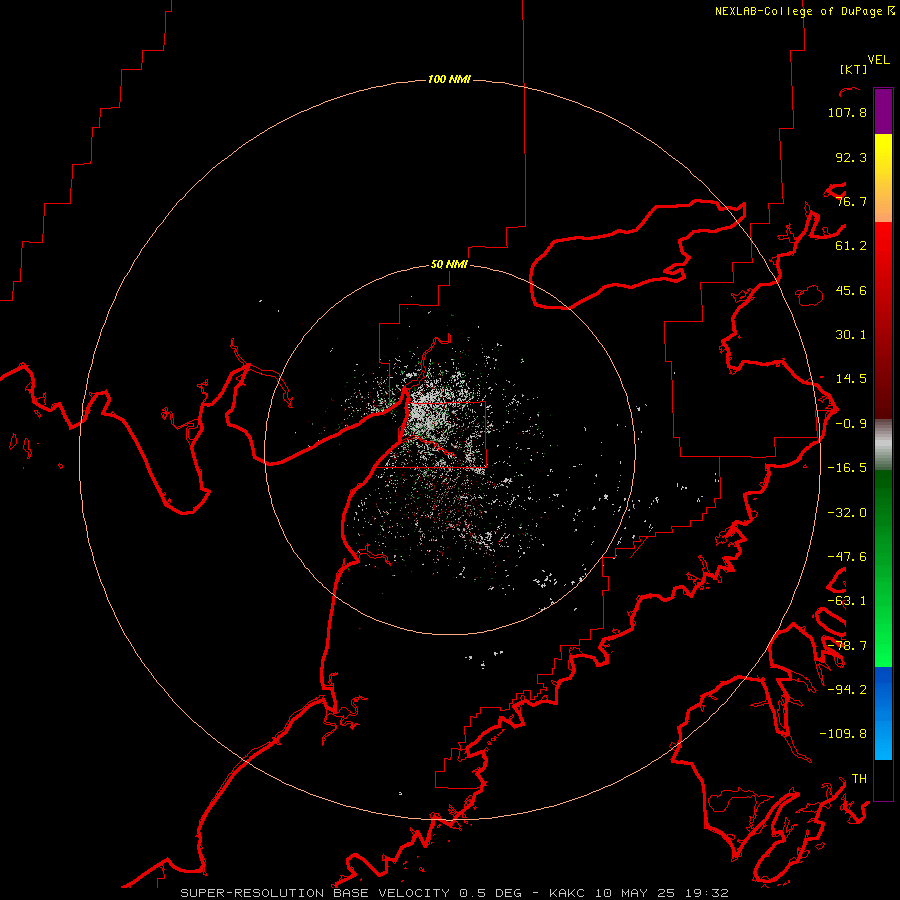The image size is (900, 900).
Task: Click the -16.5 velocity scale value
Action: (x=847, y=468)
